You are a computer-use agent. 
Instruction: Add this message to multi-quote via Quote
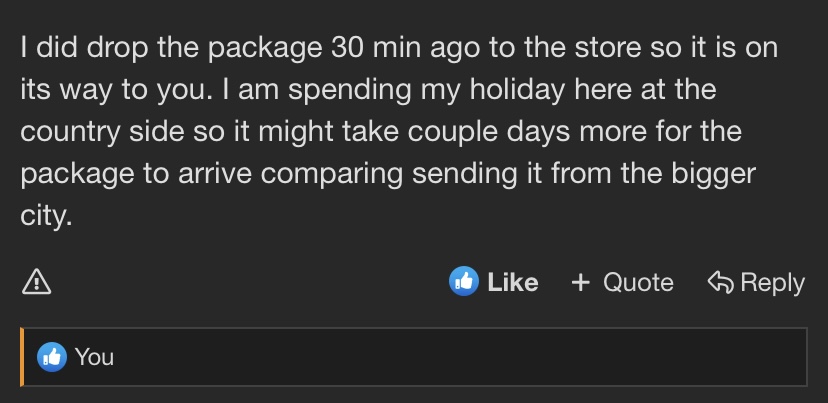(x=637, y=283)
